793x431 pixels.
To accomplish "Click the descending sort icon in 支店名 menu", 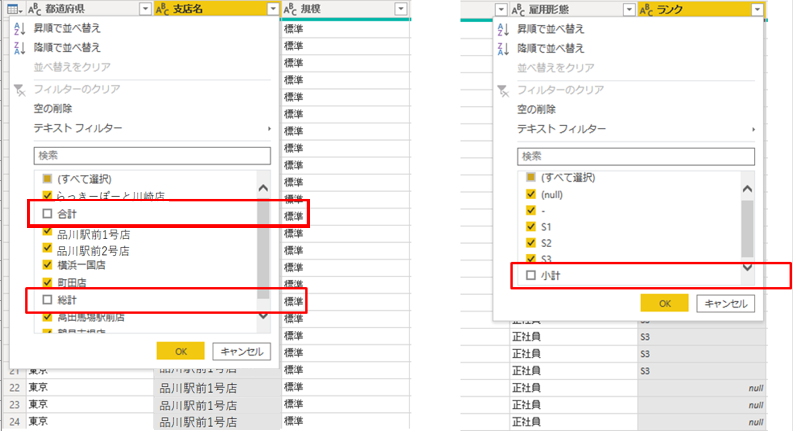I will pyautogui.click(x=20, y=48).
